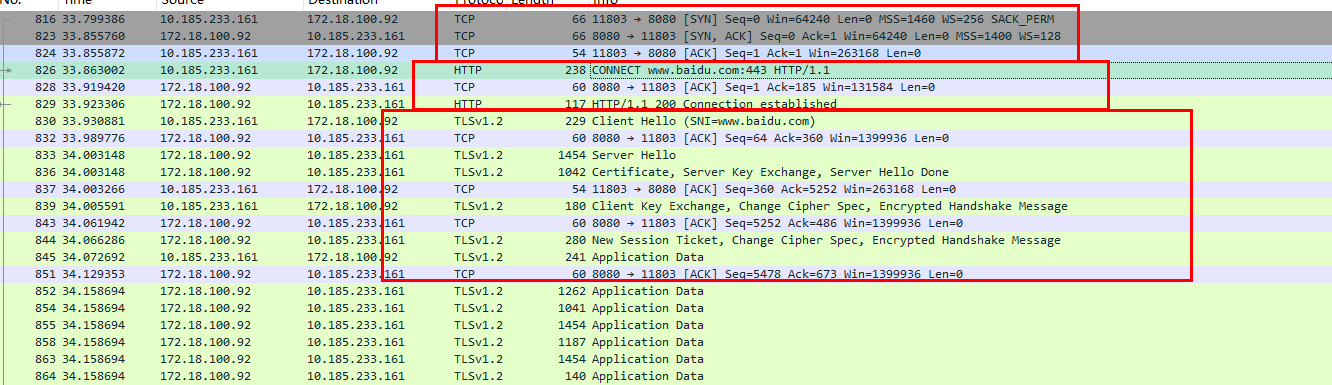Select packet 839 Client Key Exchange

point(666,206)
